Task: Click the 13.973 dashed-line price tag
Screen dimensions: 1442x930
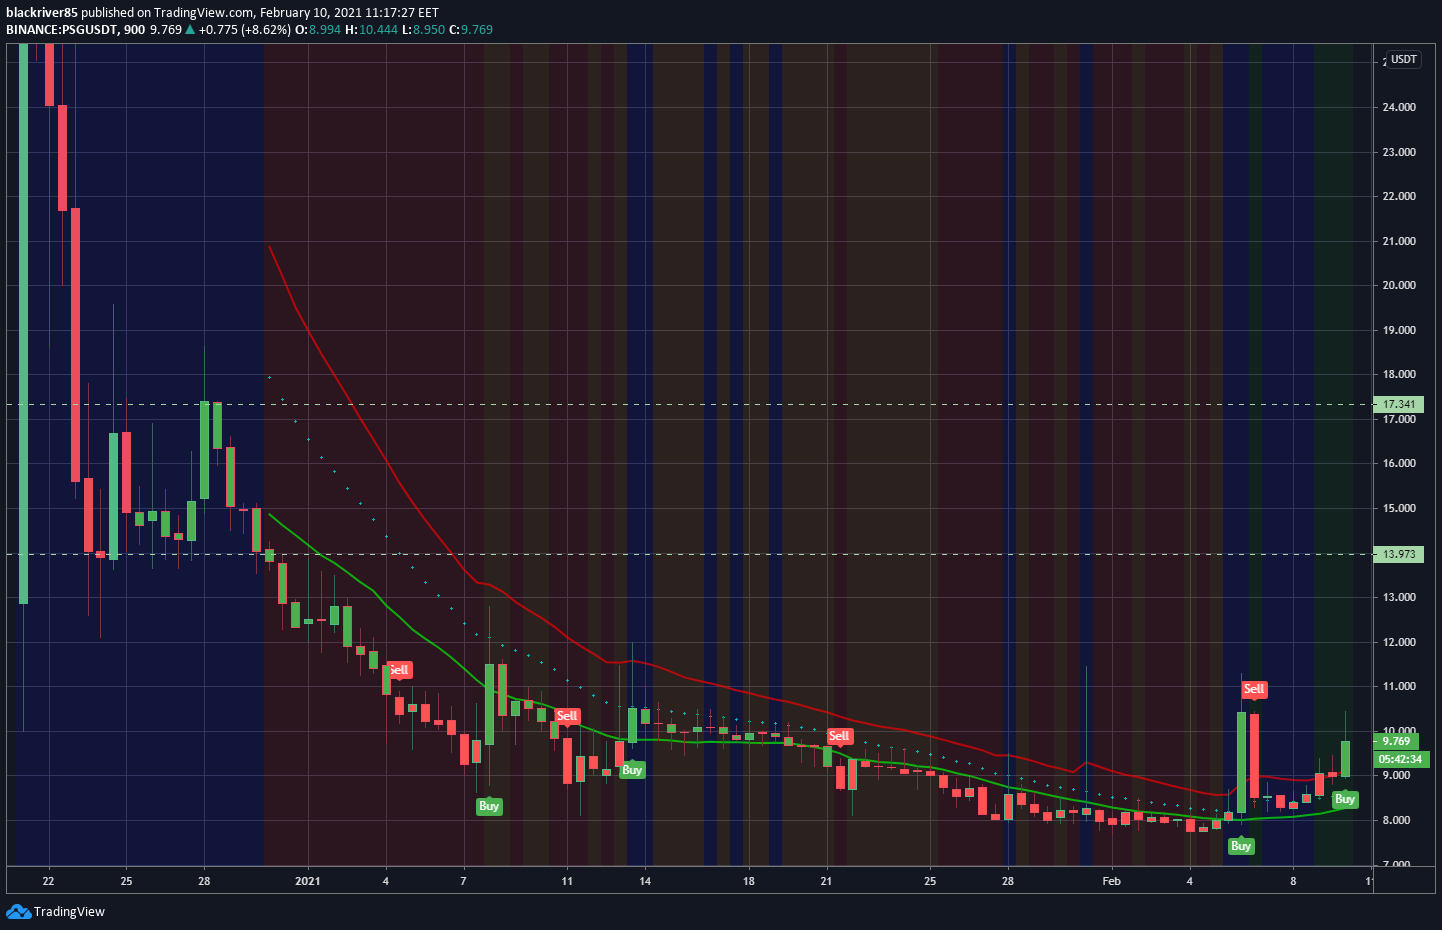Action: coord(1399,554)
